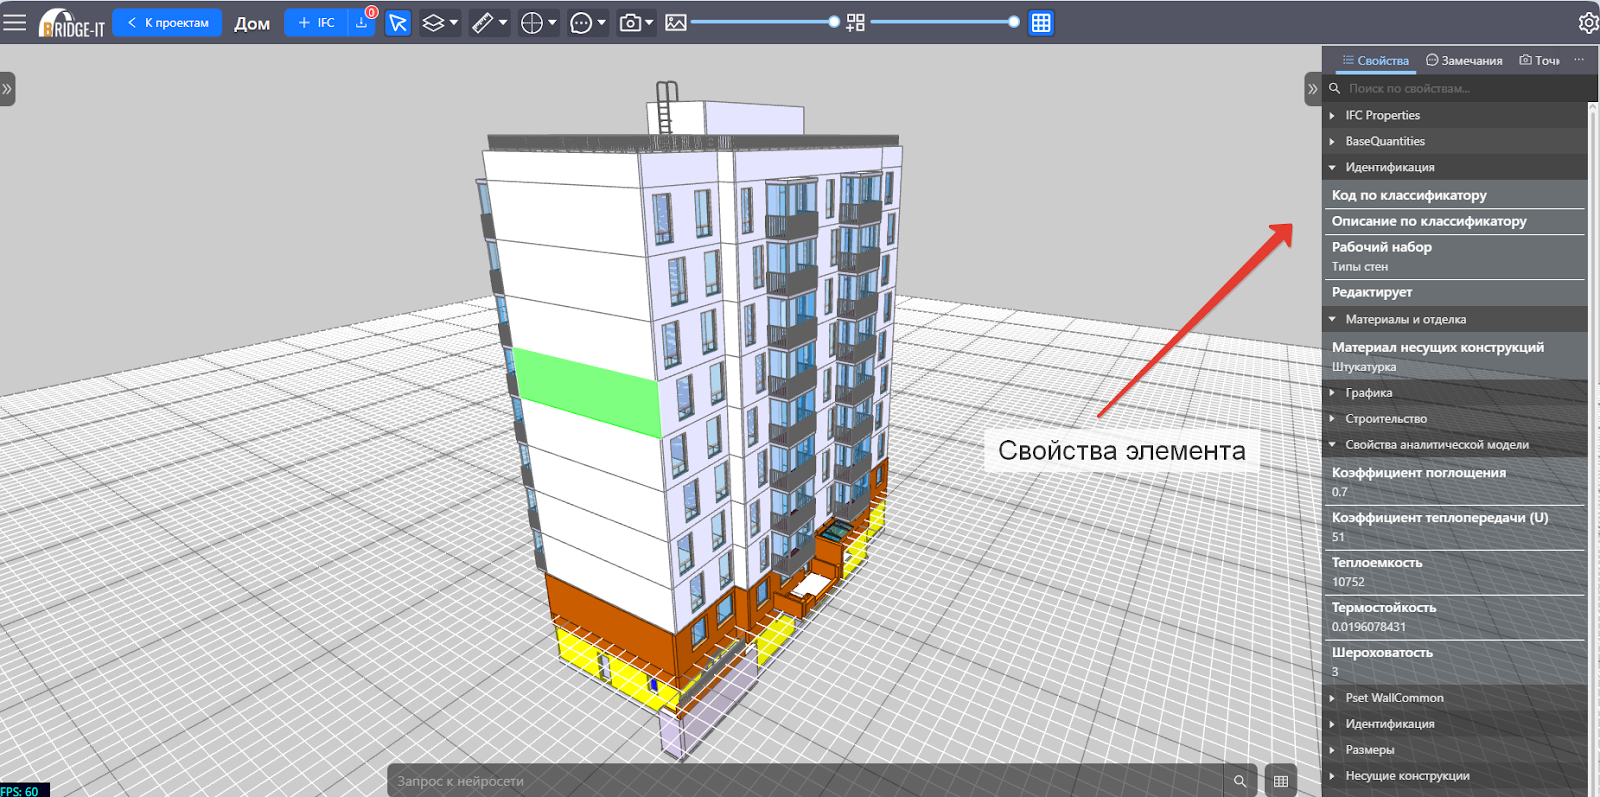The width and height of the screenshot is (1600, 797).
Task: Adjust the second toolbar slider handle
Action: (1014, 22)
